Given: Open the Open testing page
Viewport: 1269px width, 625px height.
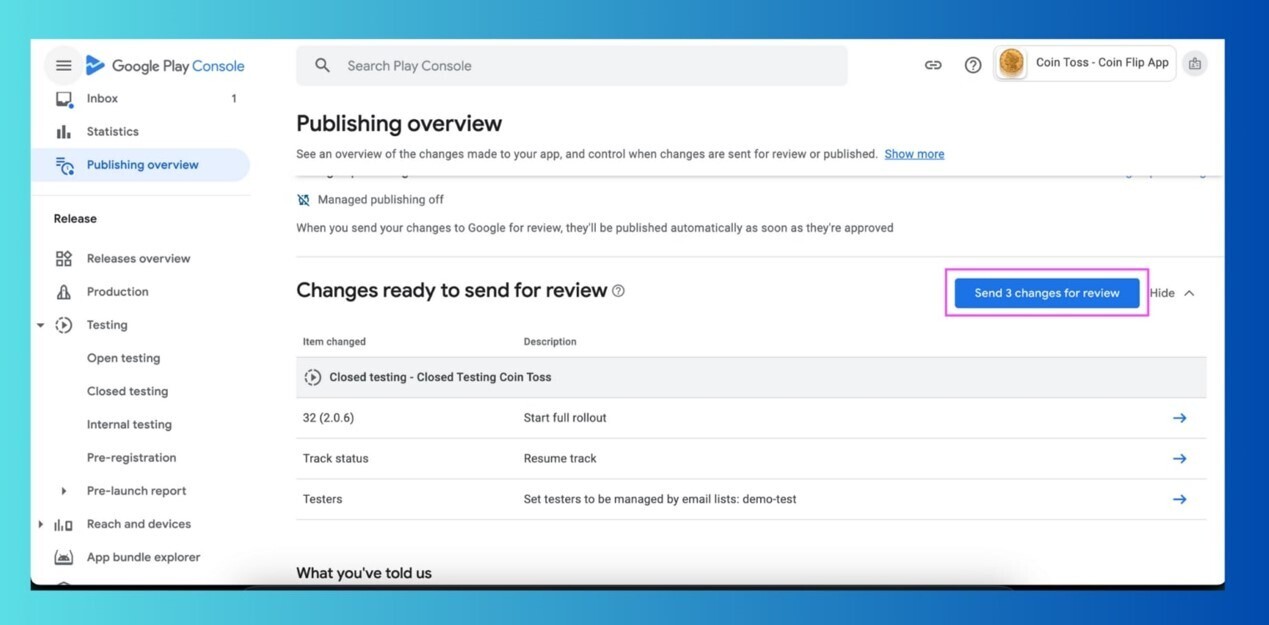Looking at the screenshot, I should pyautogui.click(x=123, y=358).
